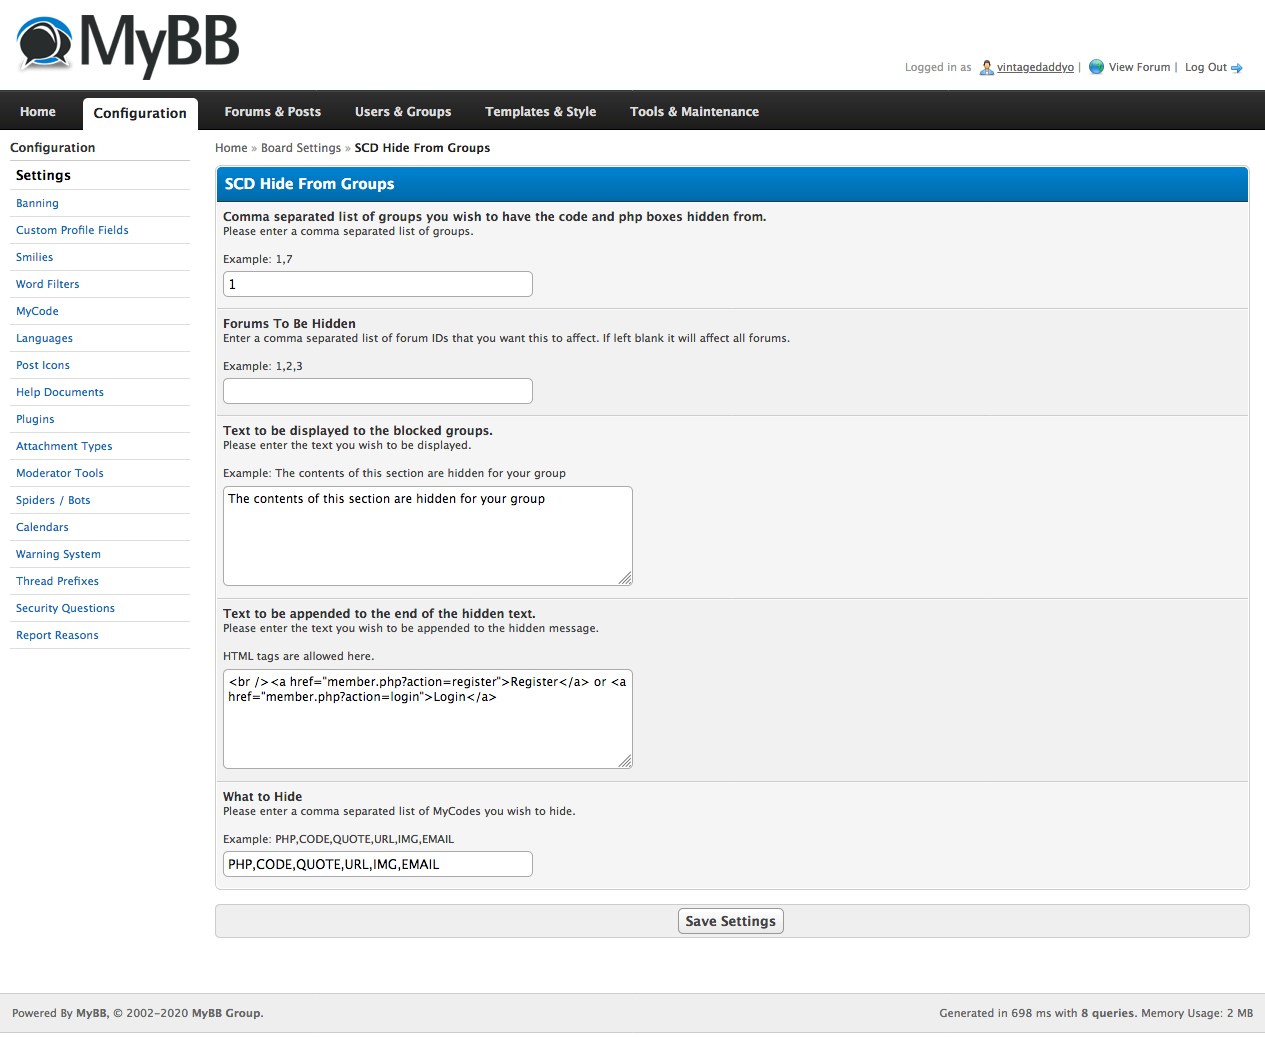Click the MyBB Group footer link
The width and height of the screenshot is (1265, 1038).
226,1013
